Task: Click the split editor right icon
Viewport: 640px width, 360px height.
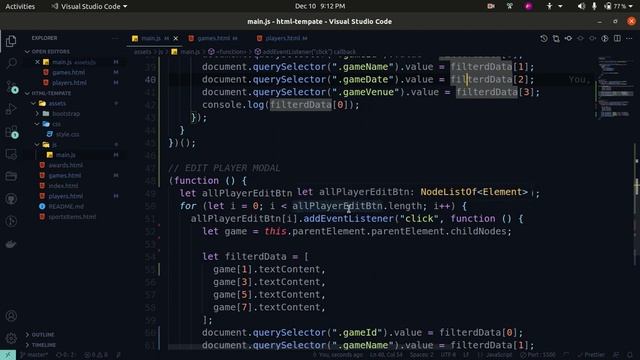Action: [617, 38]
